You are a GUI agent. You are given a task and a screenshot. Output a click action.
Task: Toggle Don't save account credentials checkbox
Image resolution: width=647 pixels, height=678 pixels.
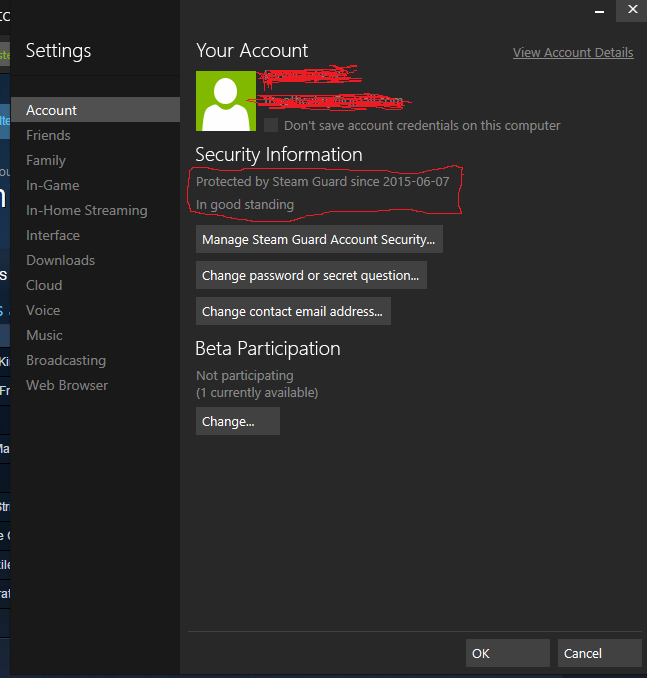(271, 125)
